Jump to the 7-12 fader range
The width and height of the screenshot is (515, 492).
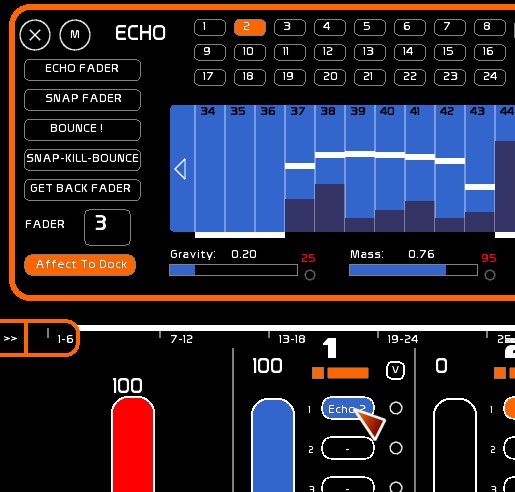[181, 339]
